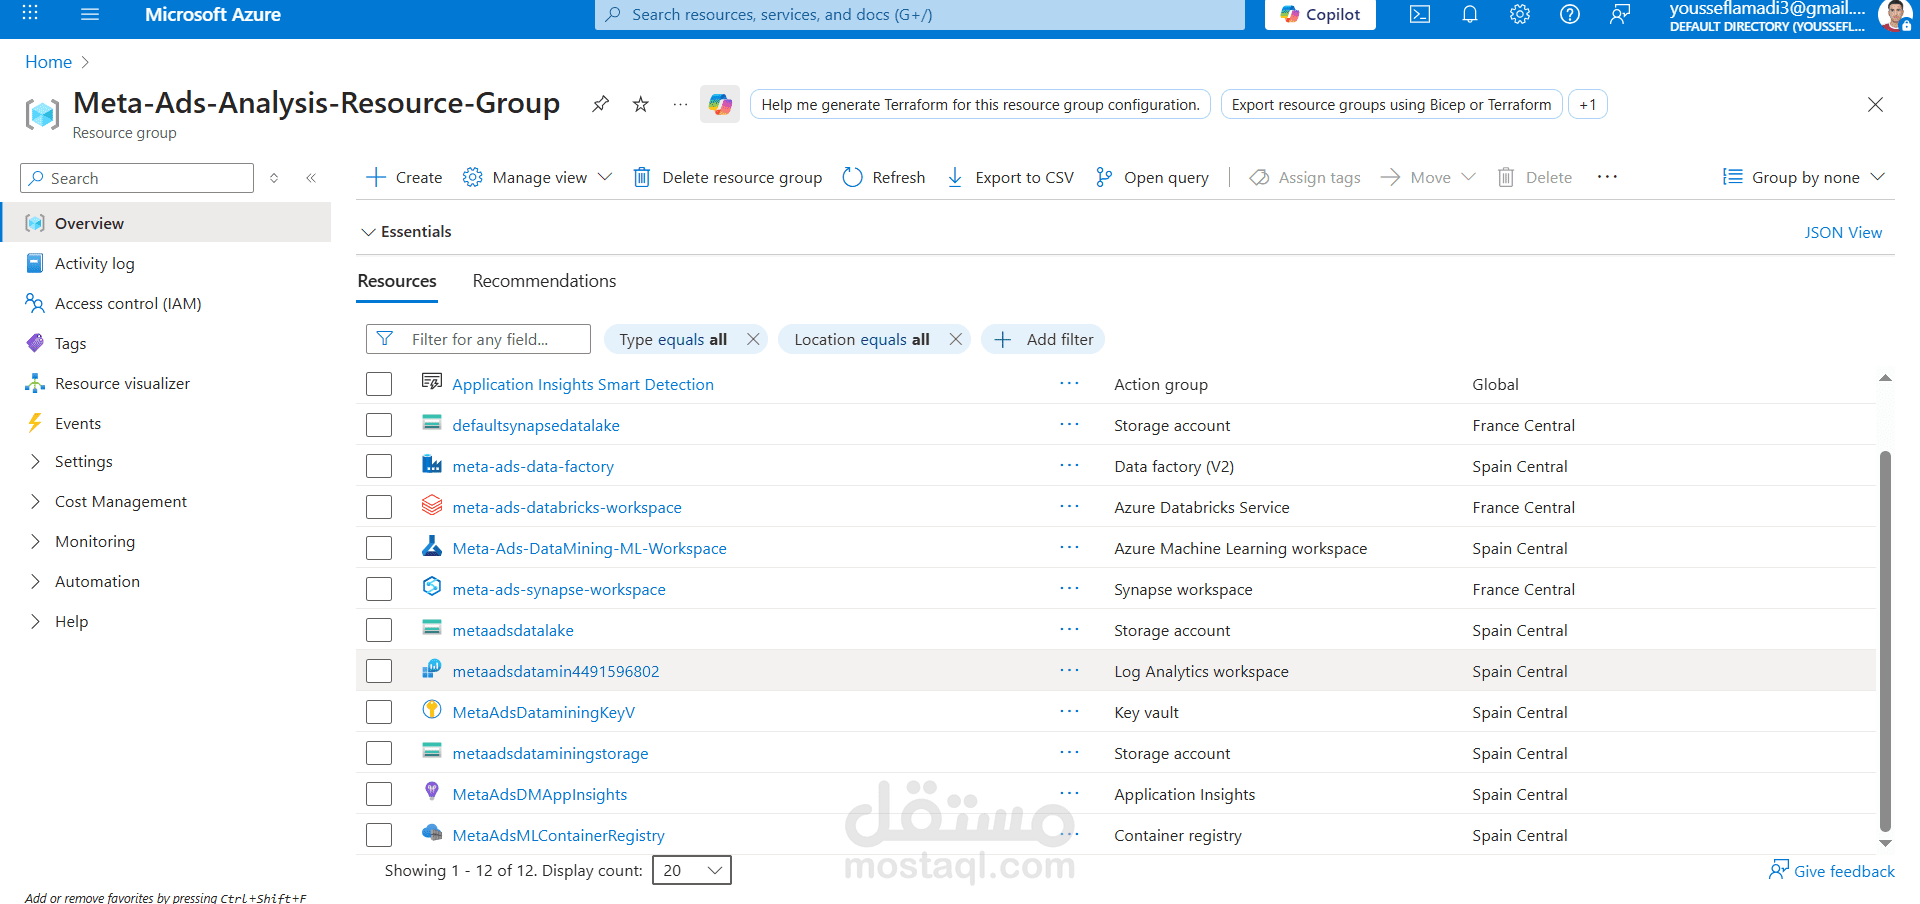Viewport: 1920px width, 904px height.
Task: Select metaadsdatamin4491596802 checkbox
Action: 379,671
